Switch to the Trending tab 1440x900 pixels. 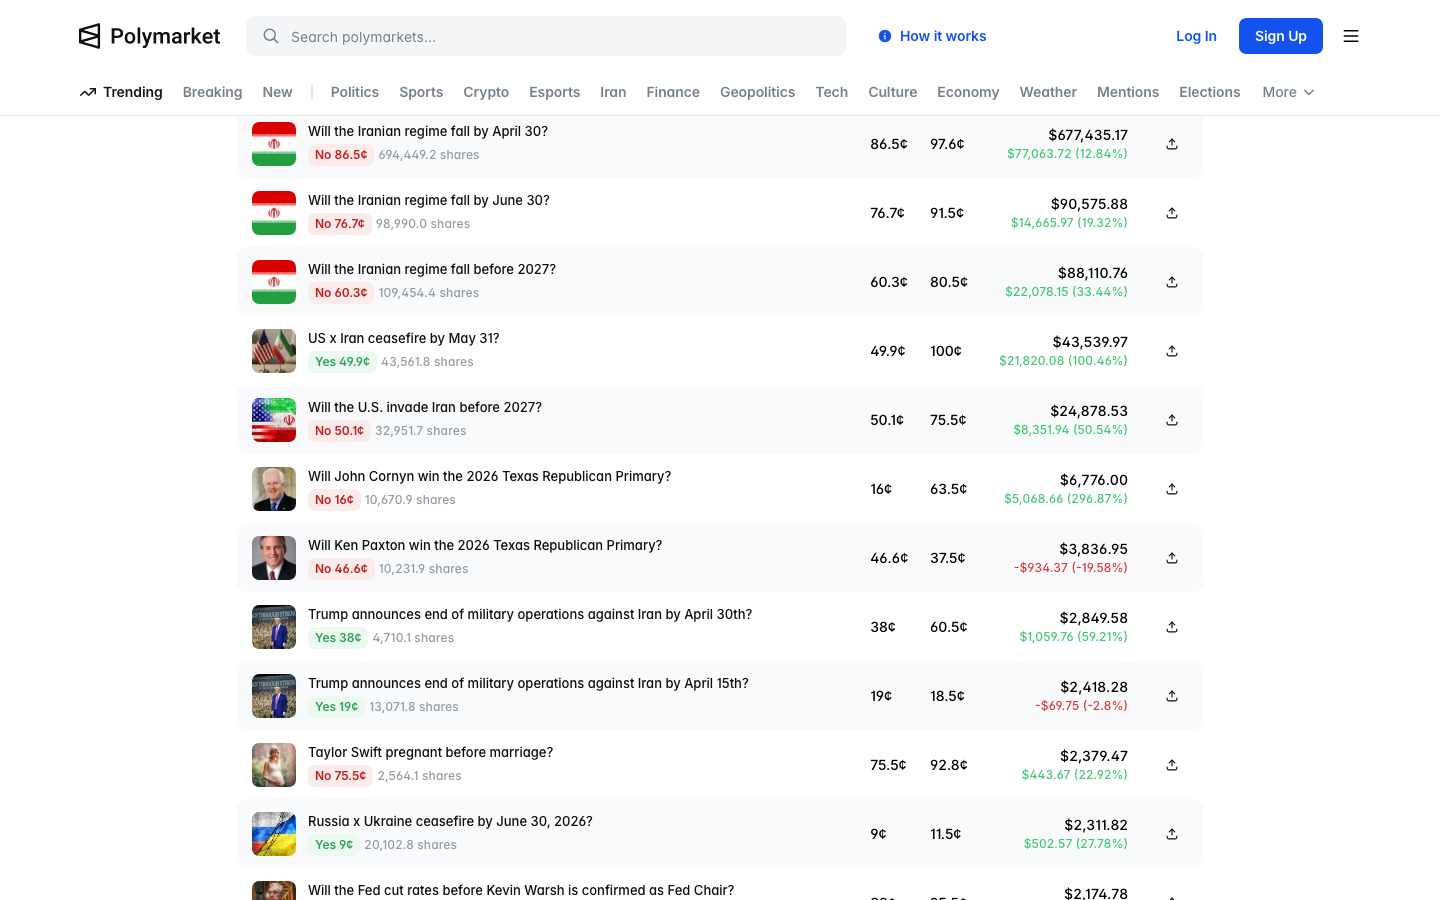(x=121, y=92)
